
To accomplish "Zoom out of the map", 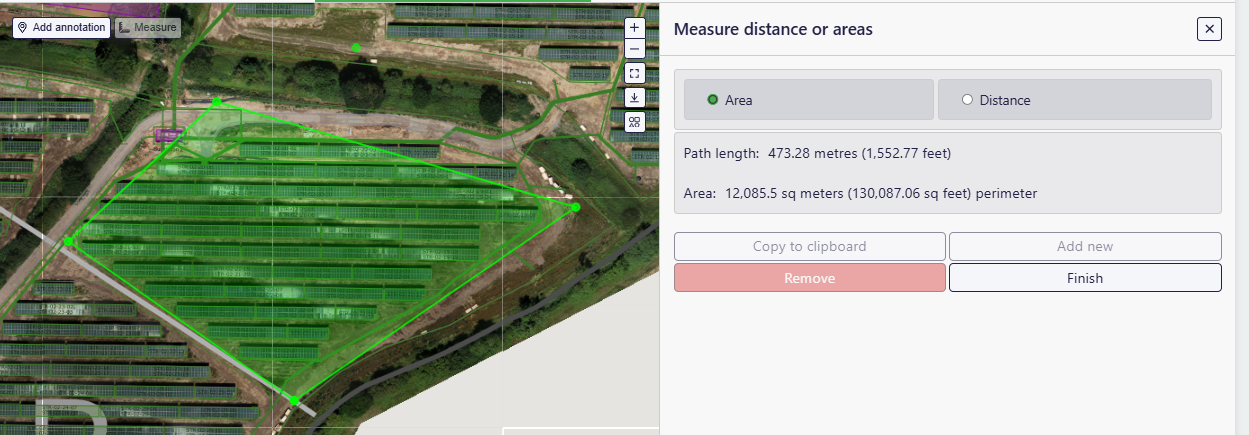I will point(634,49).
